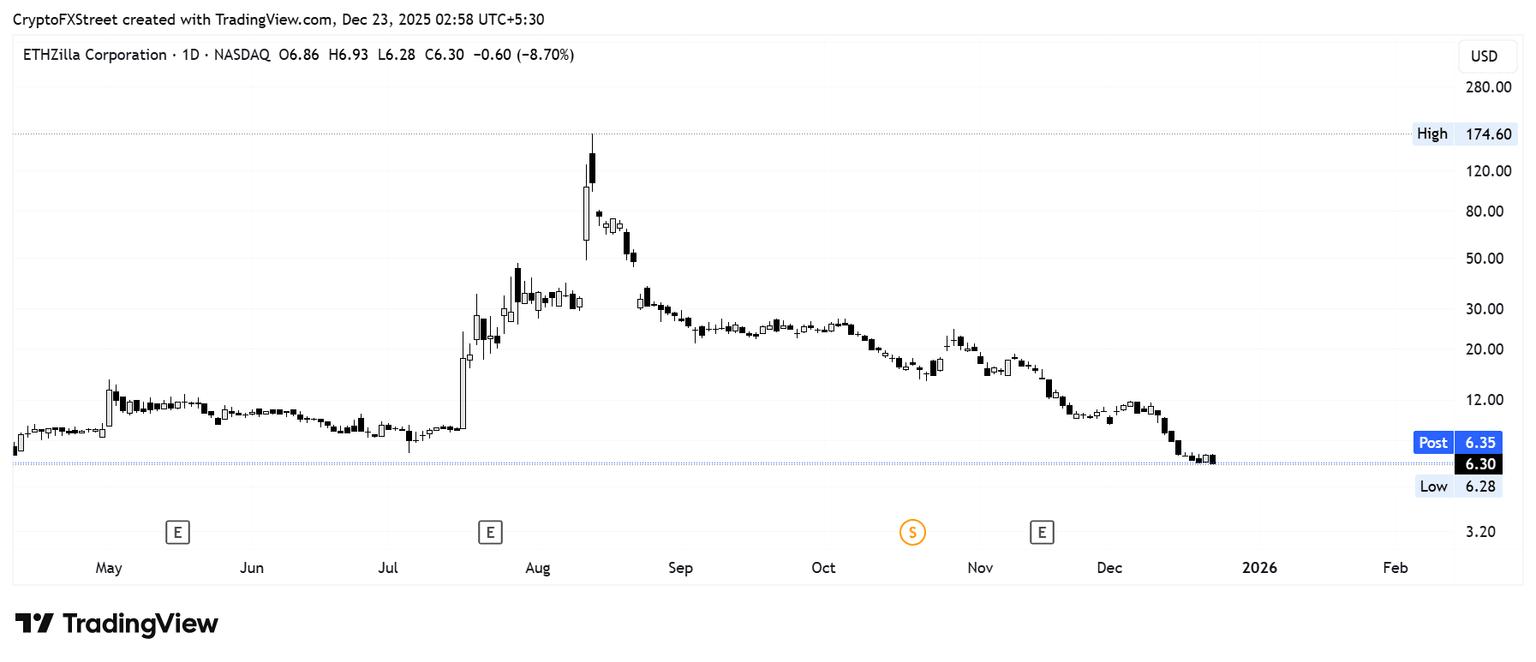Click the May label on time axis
The image size is (1536, 662).
(109, 568)
